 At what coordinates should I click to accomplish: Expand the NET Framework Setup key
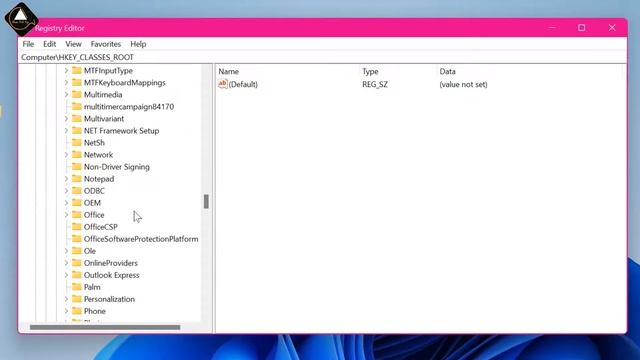pyautogui.click(x=66, y=131)
